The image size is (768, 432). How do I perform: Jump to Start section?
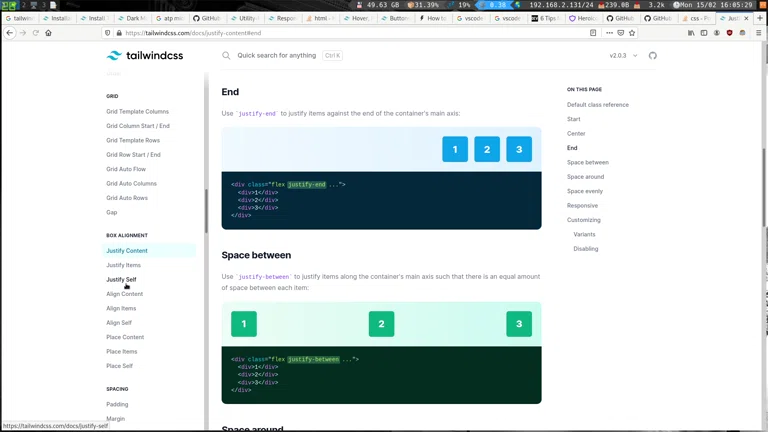point(574,119)
